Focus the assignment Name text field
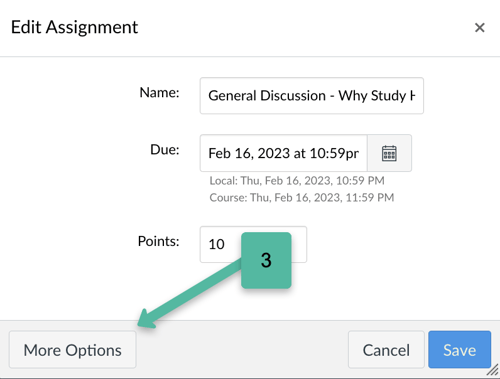The image size is (500, 379). [312, 96]
